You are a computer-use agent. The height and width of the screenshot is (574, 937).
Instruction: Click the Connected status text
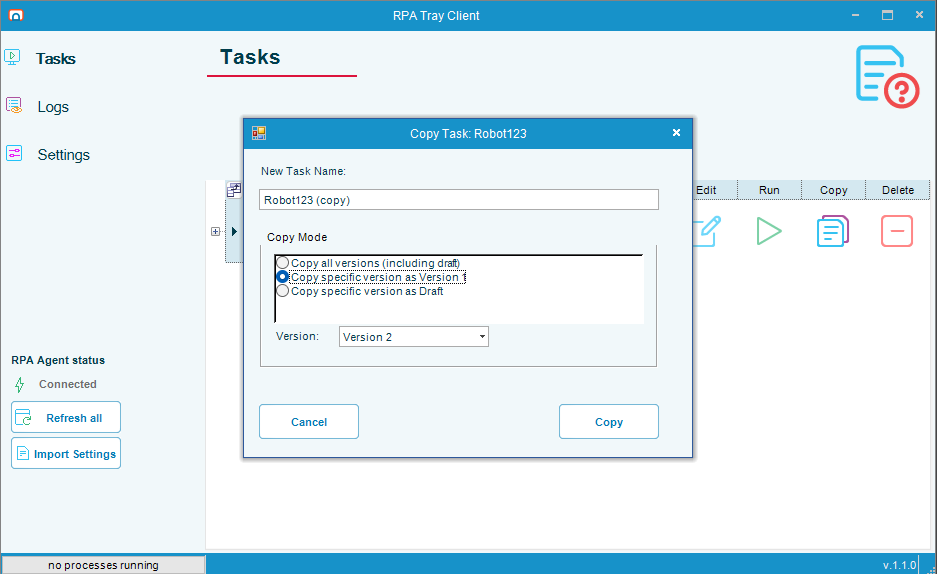(68, 384)
